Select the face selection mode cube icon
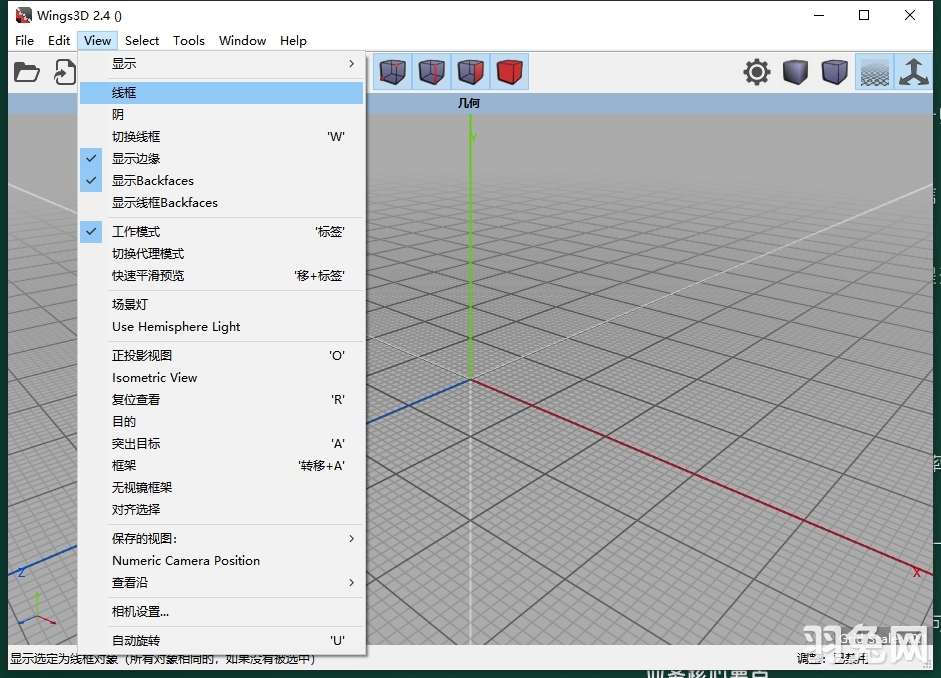This screenshot has width=941, height=678. pos(471,72)
